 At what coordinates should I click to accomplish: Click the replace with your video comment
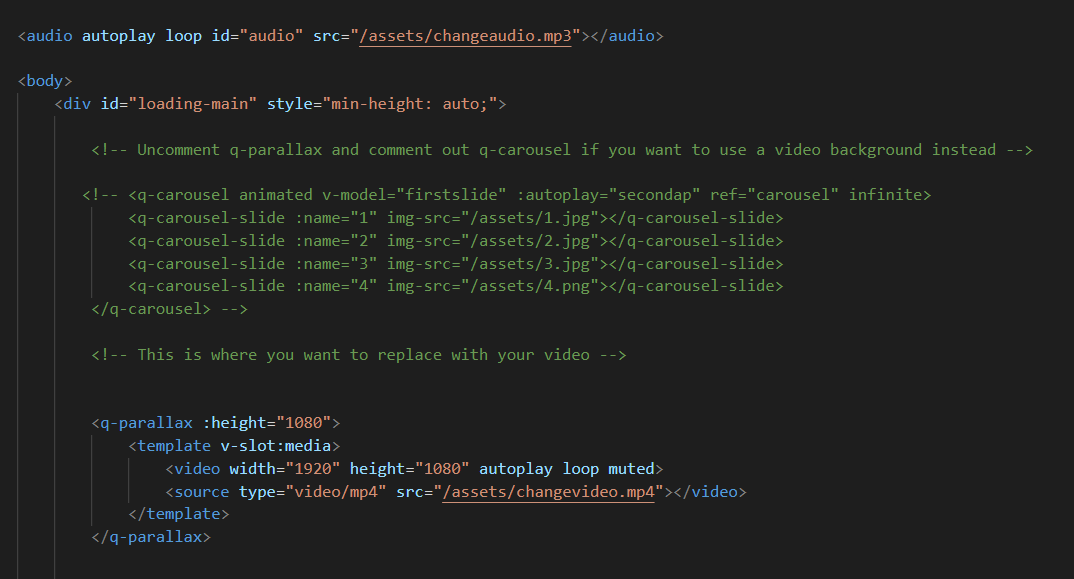pos(360,354)
